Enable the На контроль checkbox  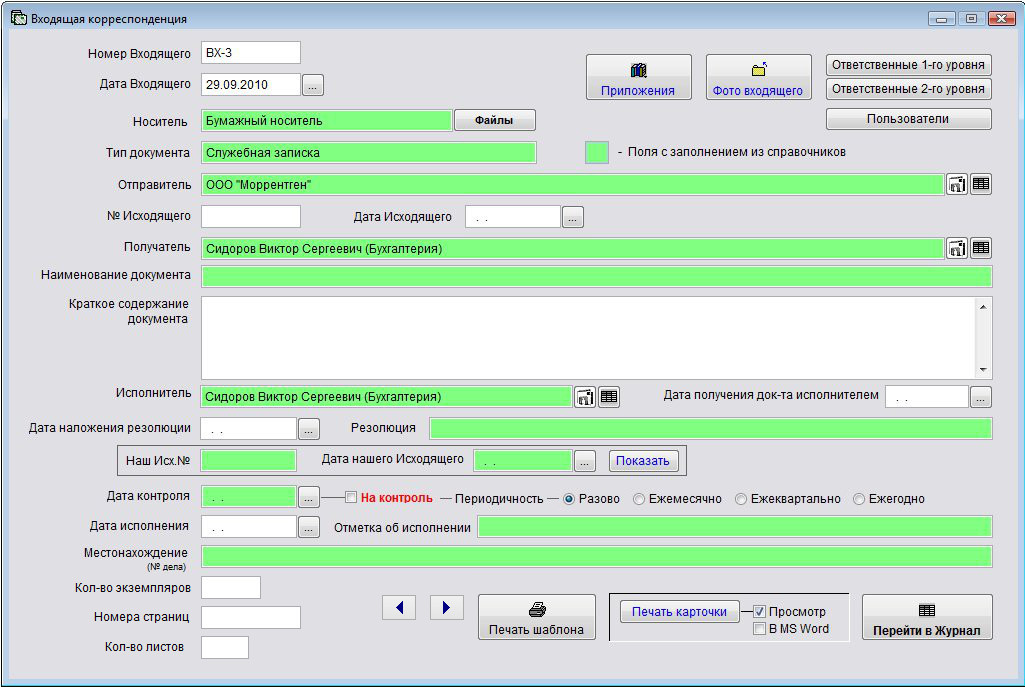click(x=351, y=498)
